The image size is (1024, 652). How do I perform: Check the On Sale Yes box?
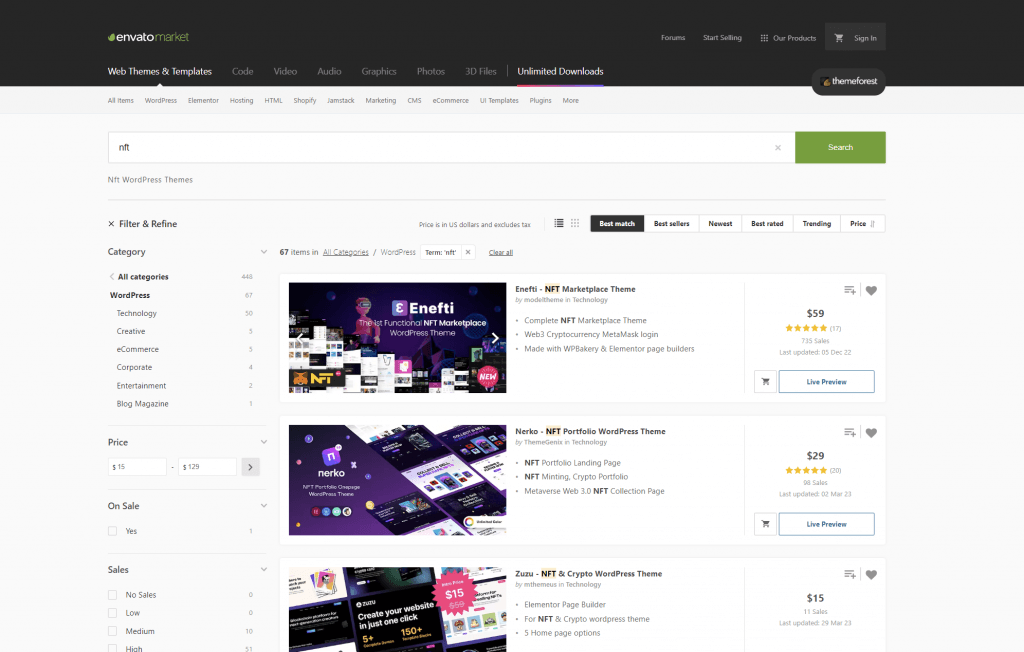(x=112, y=531)
